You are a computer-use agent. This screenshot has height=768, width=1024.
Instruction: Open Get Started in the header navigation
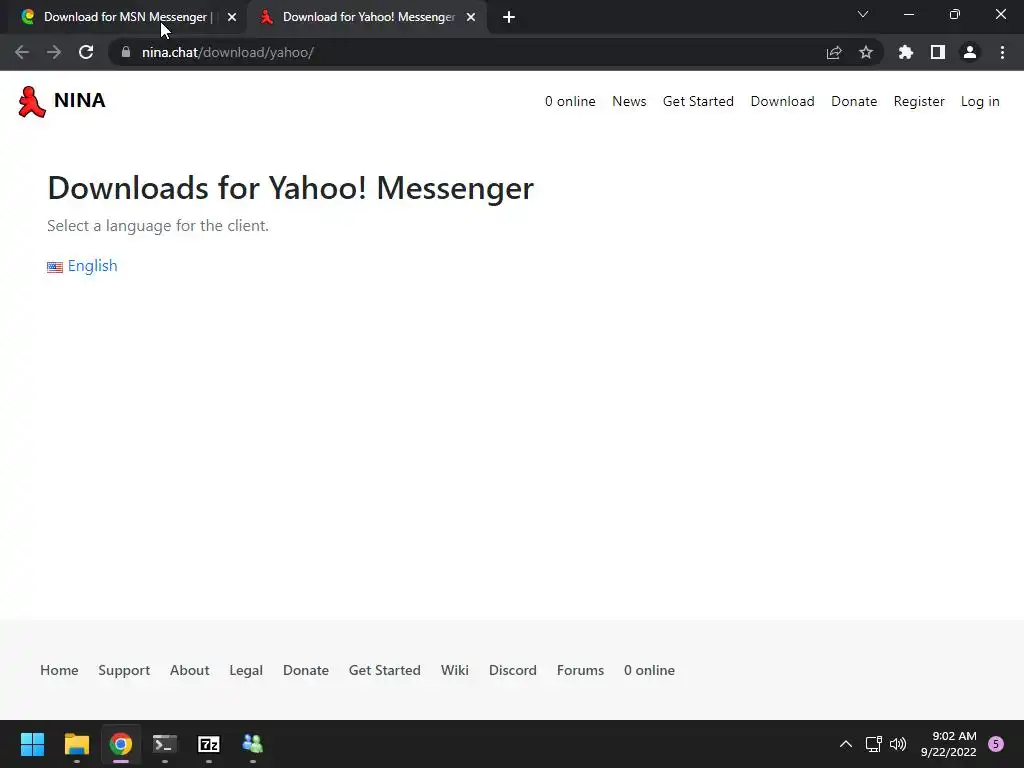[698, 101]
